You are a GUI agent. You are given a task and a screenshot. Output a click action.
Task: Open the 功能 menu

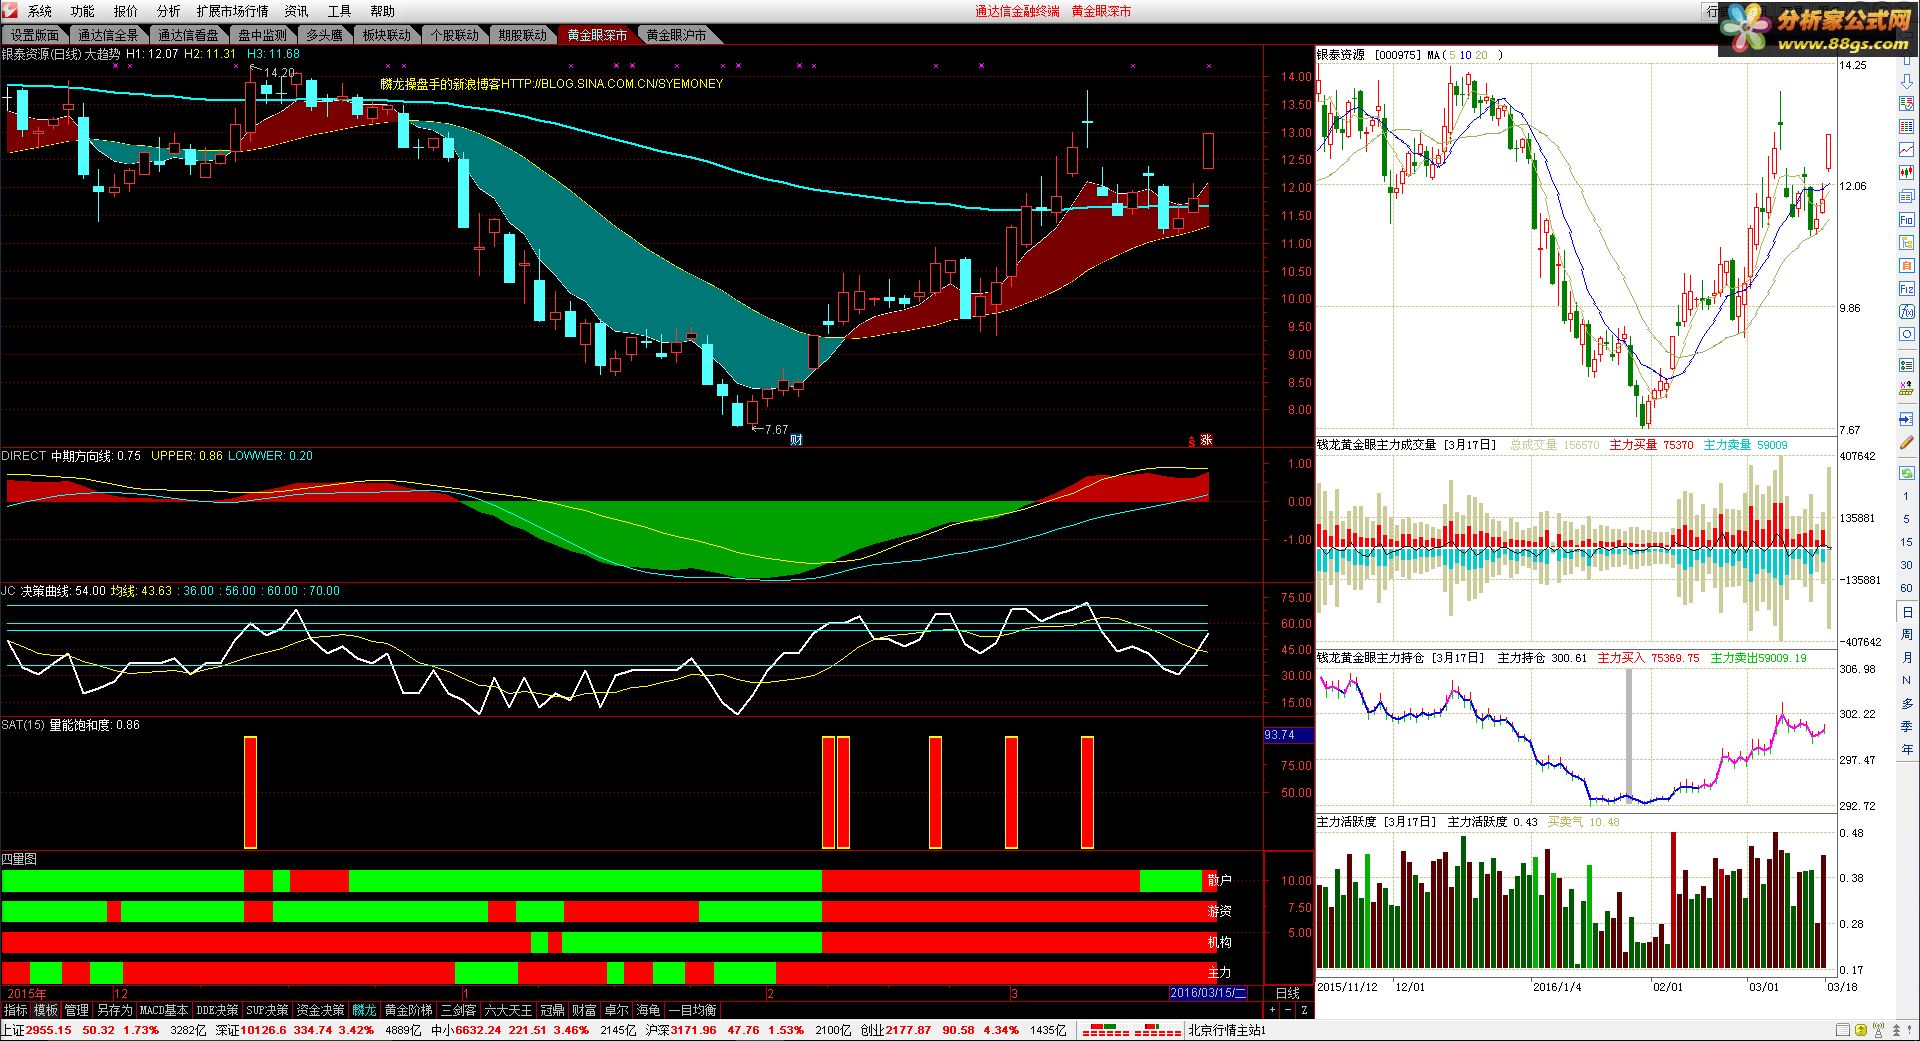[x=83, y=11]
